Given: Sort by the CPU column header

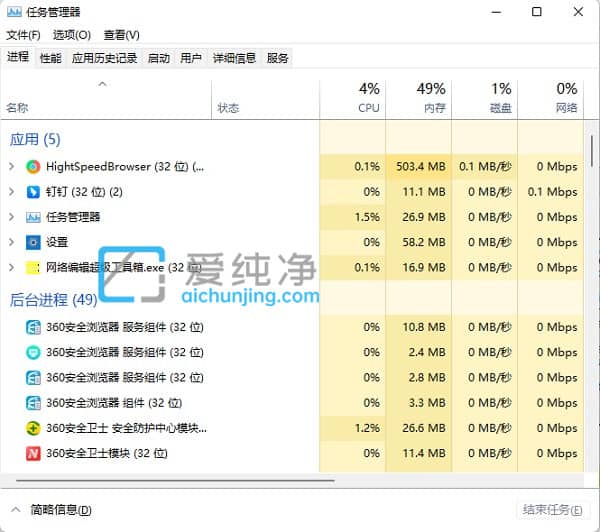Looking at the screenshot, I should pos(353,100).
